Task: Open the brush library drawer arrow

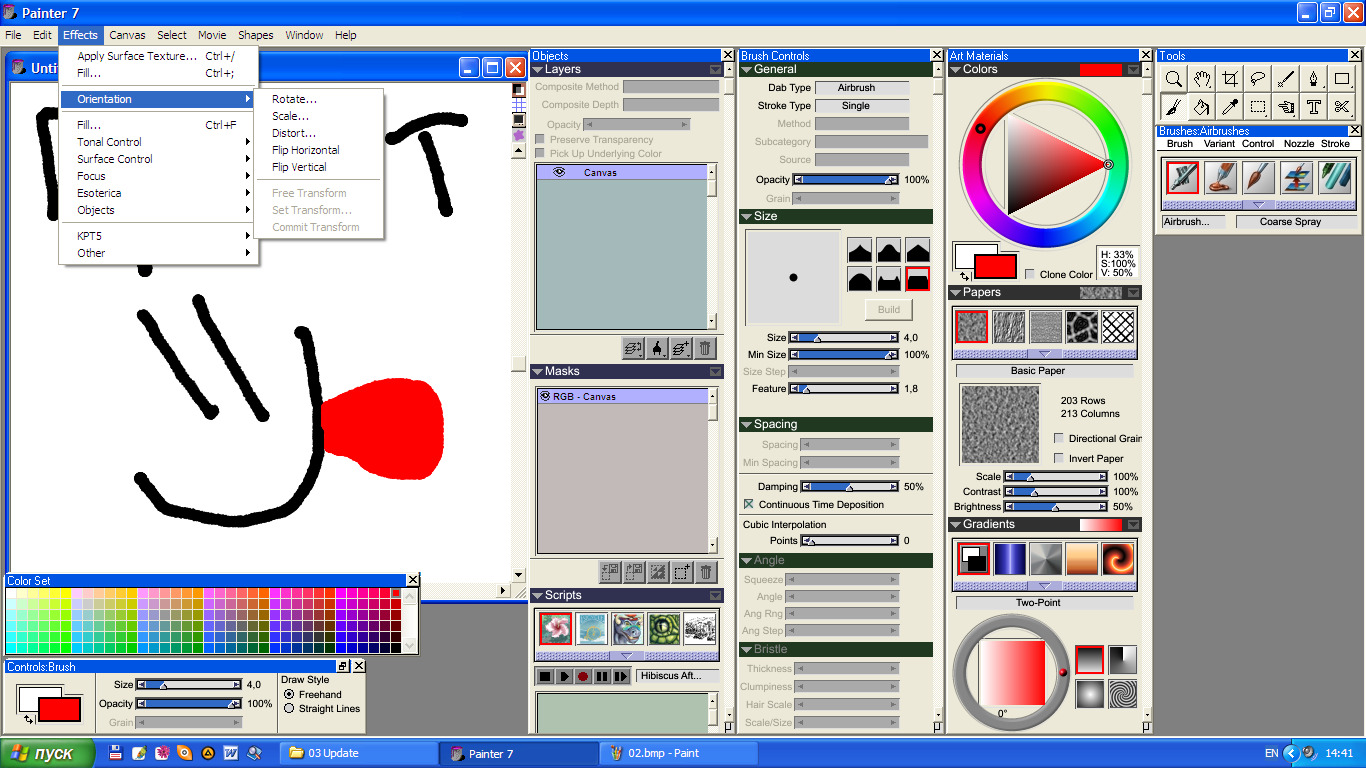Action: pyautogui.click(x=1258, y=204)
